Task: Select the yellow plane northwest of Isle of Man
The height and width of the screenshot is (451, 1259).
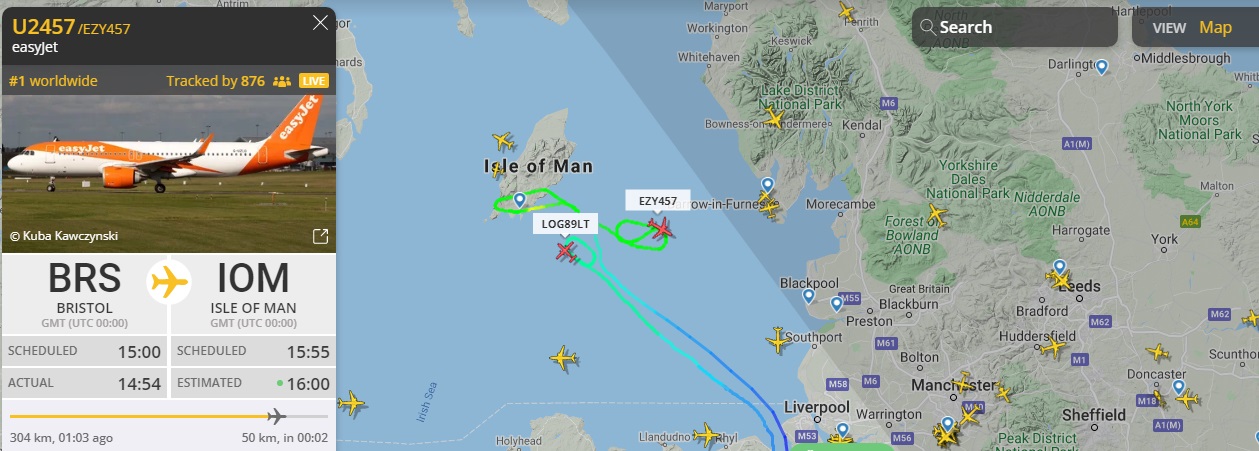Action: coord(502,142)
